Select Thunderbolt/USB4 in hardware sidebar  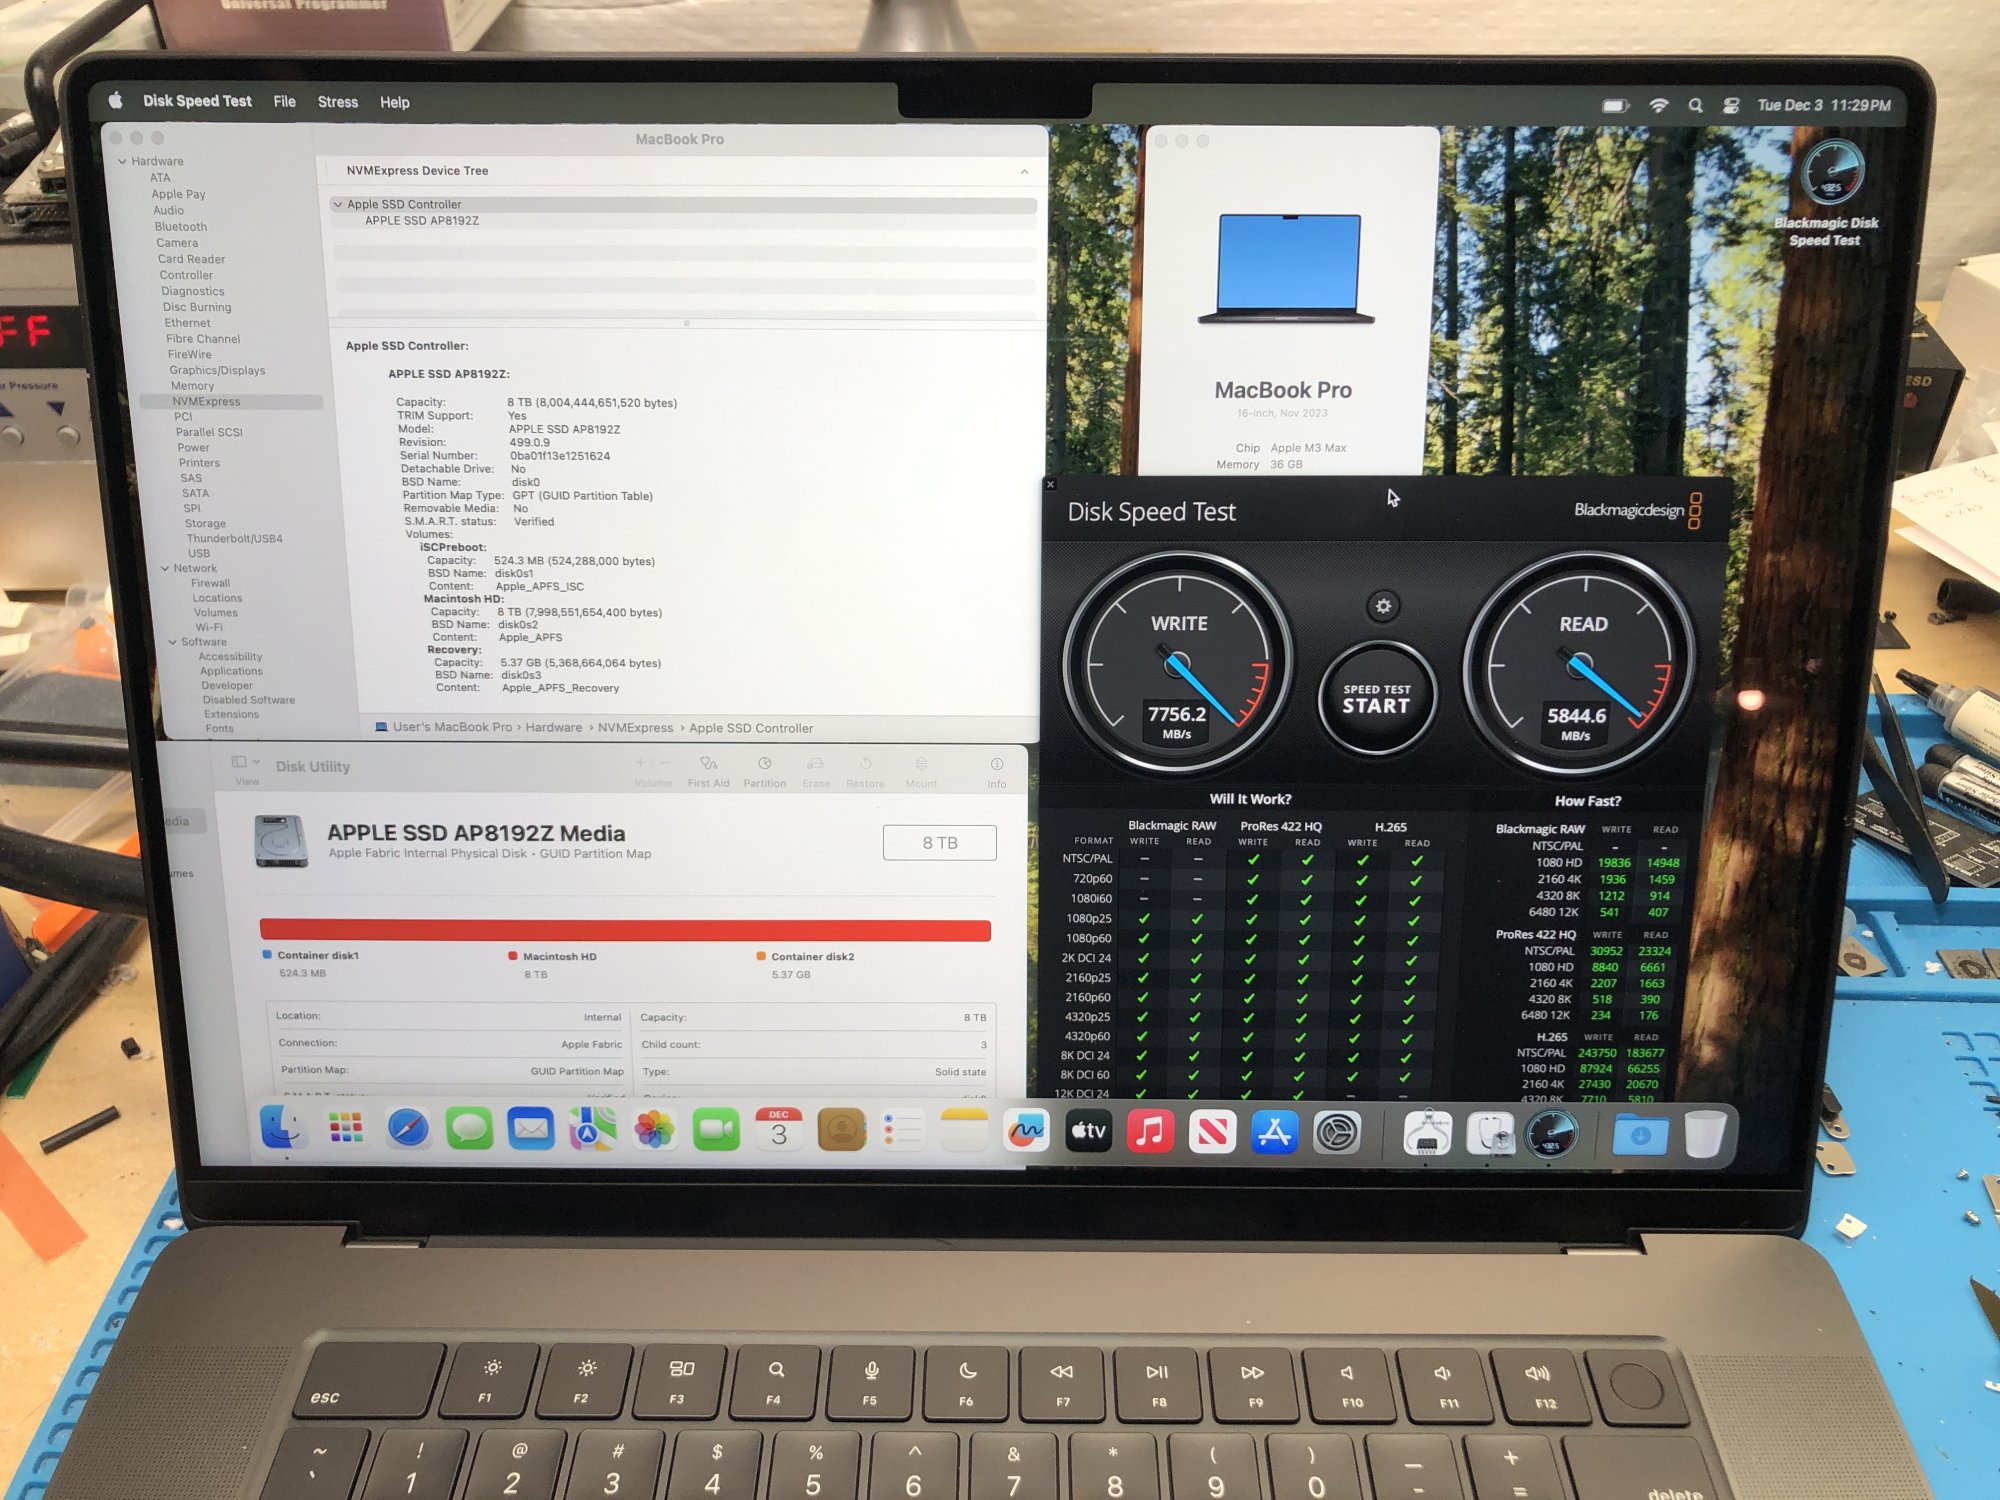click(234, 538)
